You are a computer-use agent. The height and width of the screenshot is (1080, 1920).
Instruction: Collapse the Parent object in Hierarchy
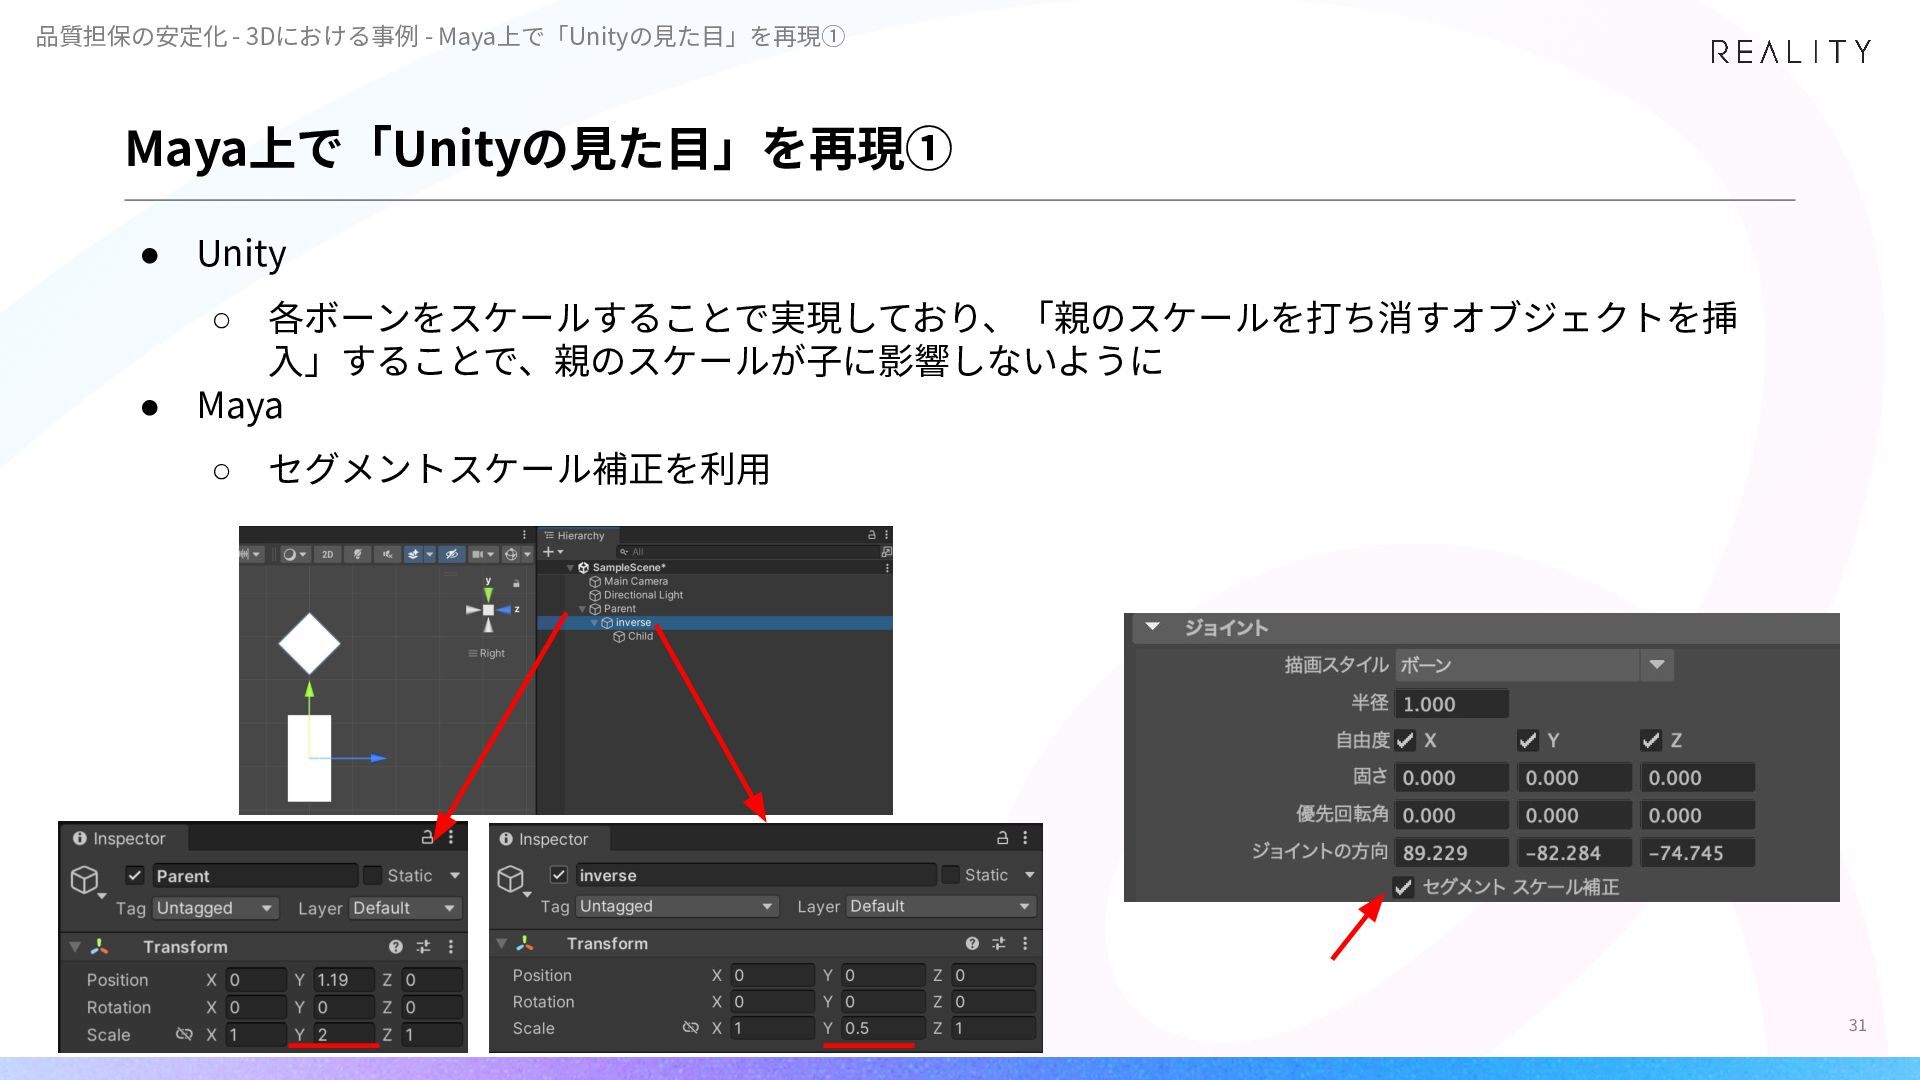pos(582,609)
